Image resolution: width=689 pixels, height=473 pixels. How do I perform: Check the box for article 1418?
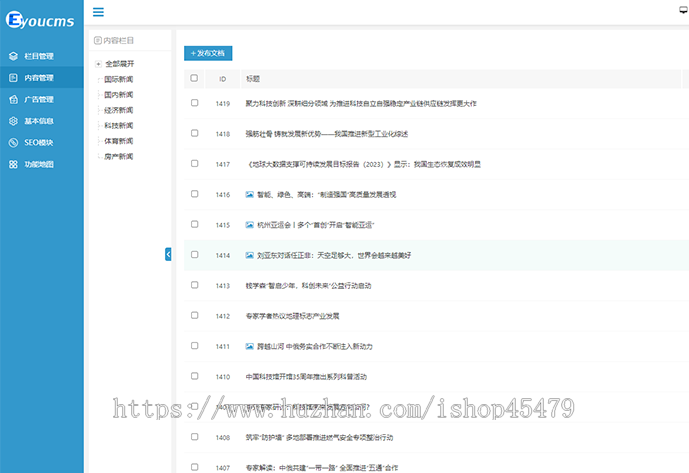point(195,133)
